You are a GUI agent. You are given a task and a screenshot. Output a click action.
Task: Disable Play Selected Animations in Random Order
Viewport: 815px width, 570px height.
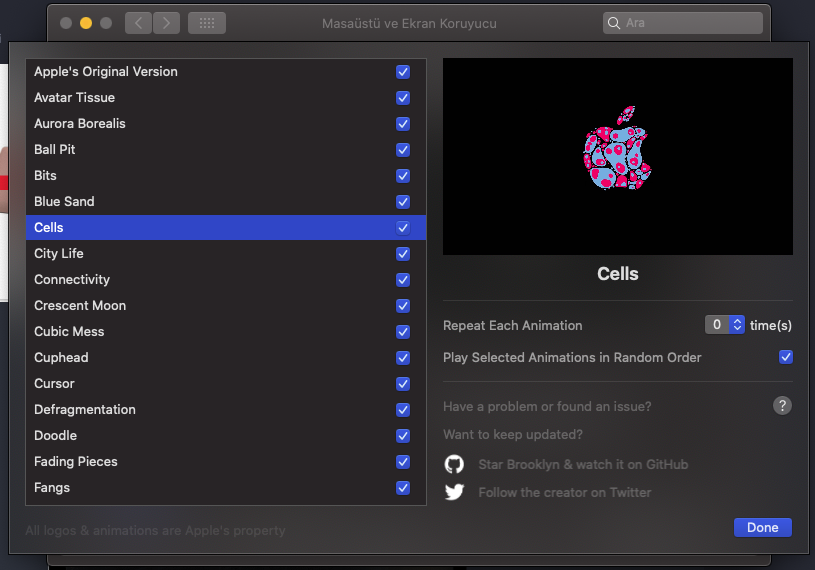pyautogui.click(x=786, y=357)
